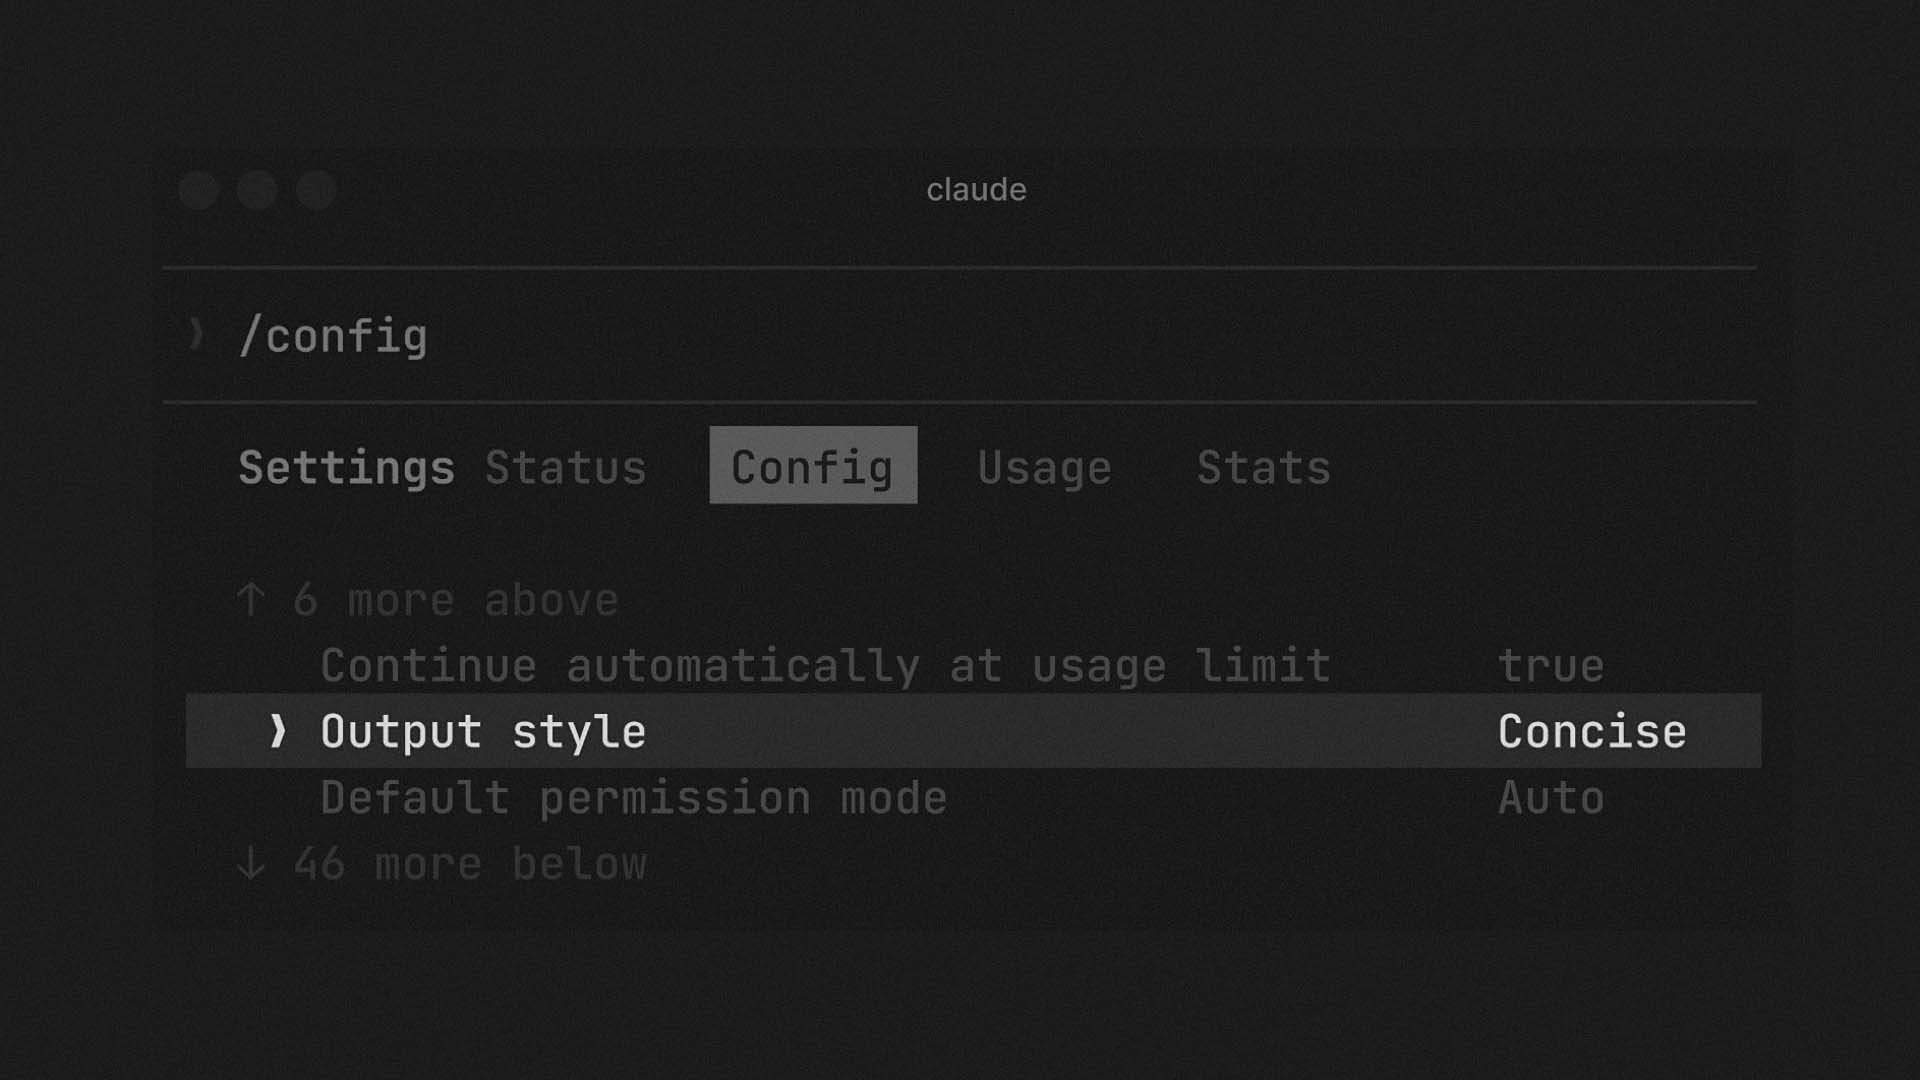Click the red close window dot
This screenshot has height=1080, width=1920.
point(199,190)
